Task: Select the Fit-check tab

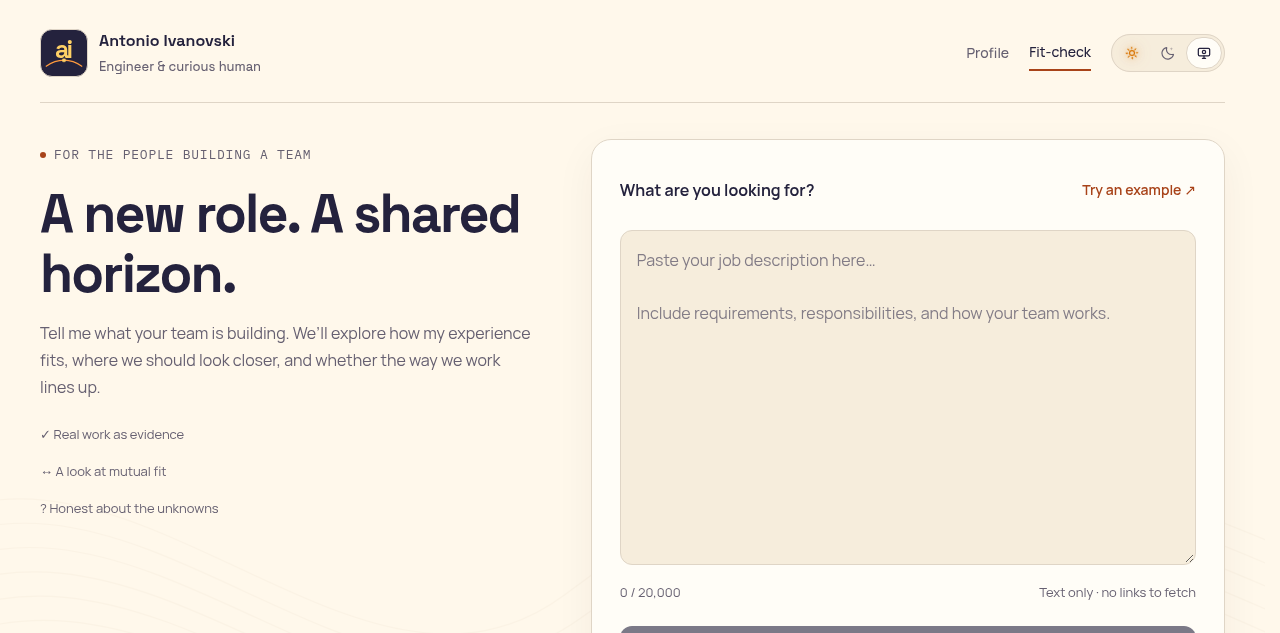Action: tap(1060, 52)
